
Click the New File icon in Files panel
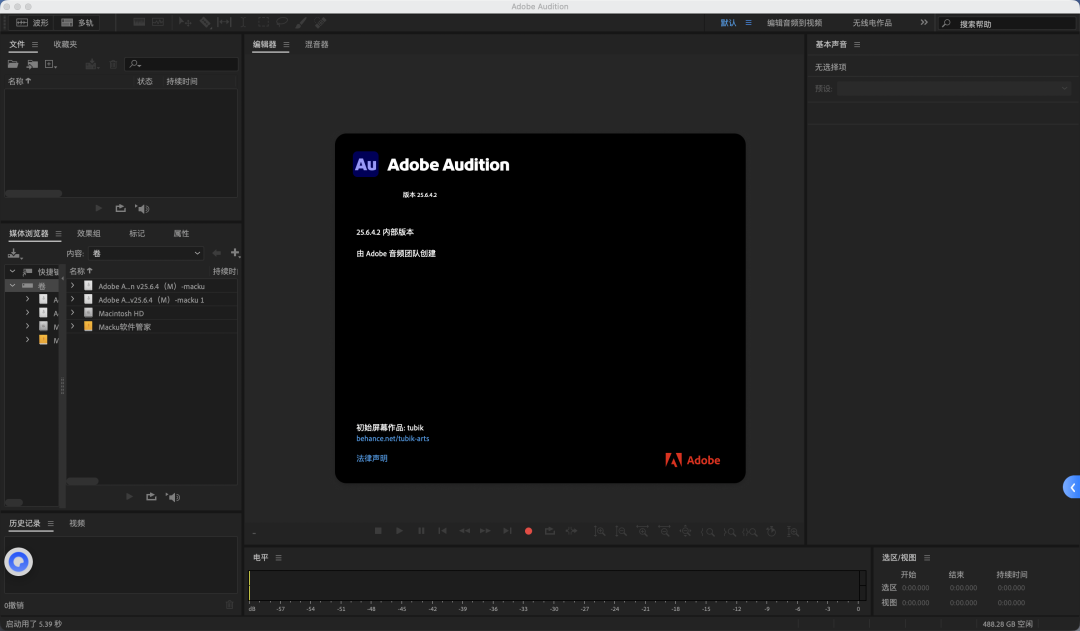(50, 64)
